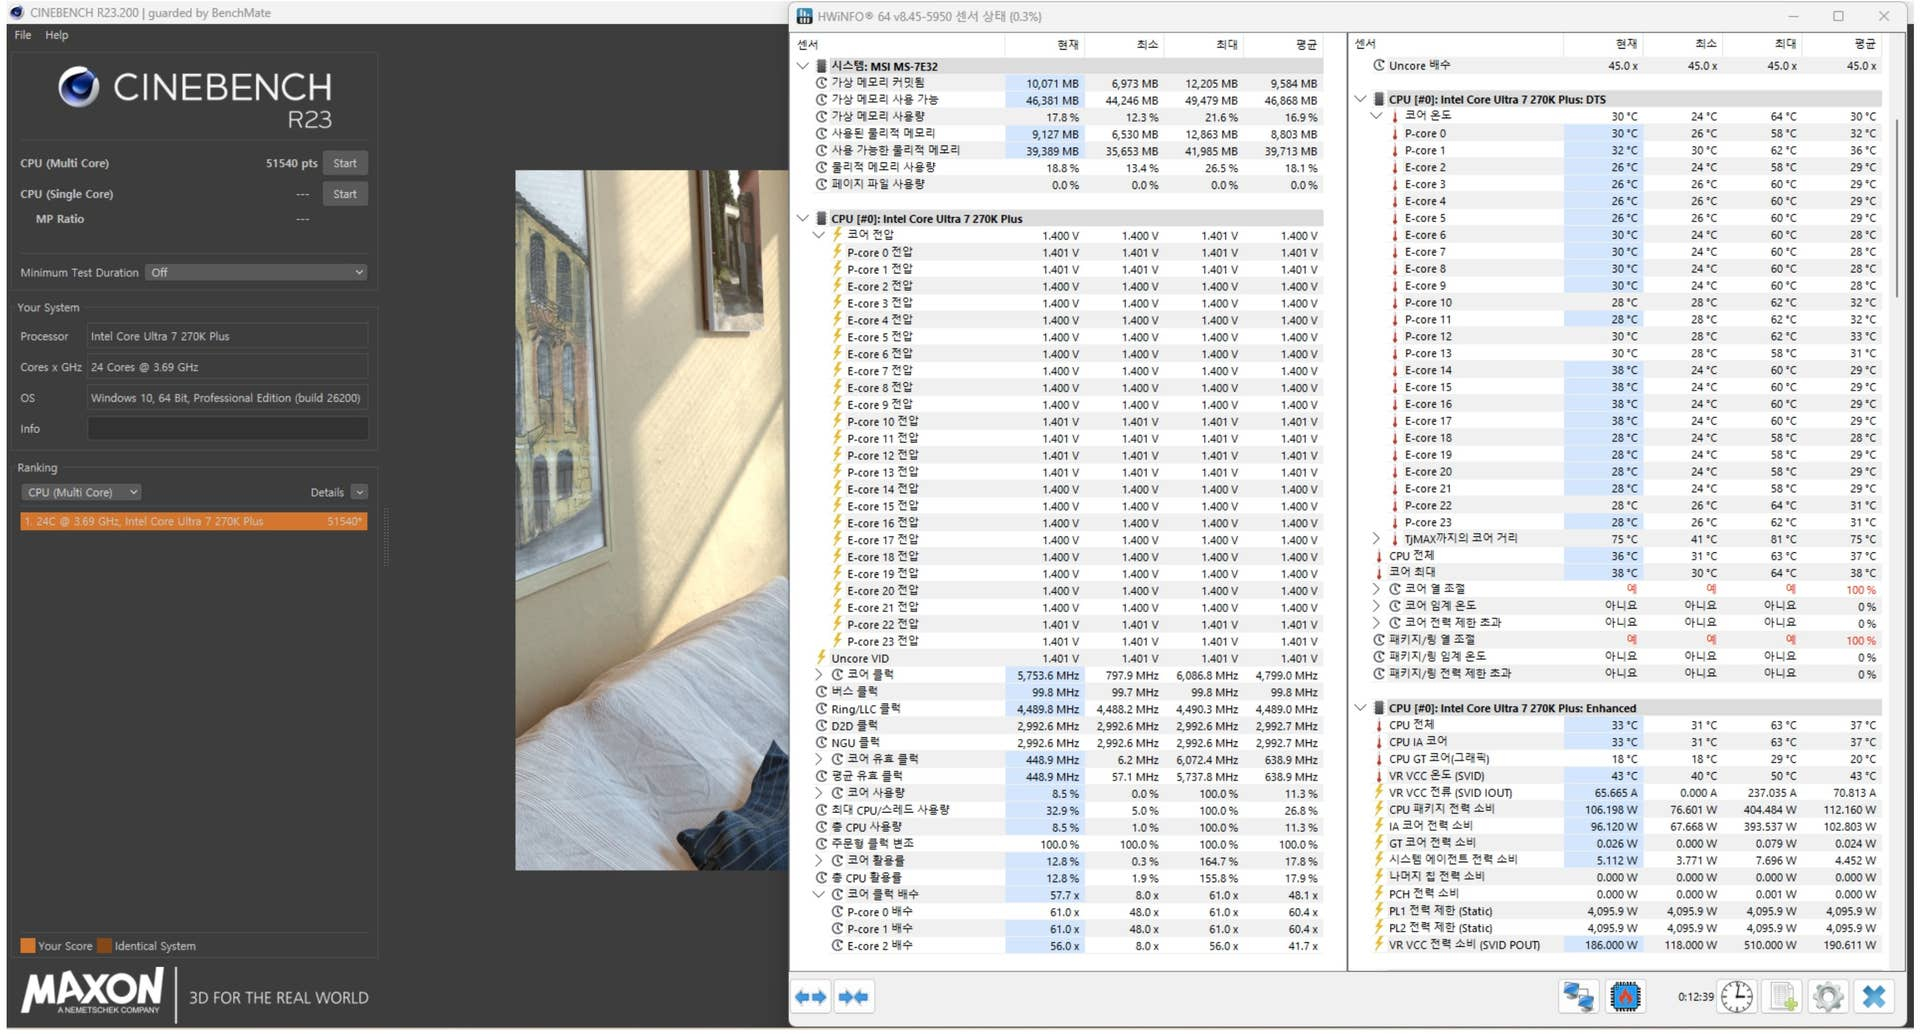Collapse the 코어 전압 tree node

[819, 235]
